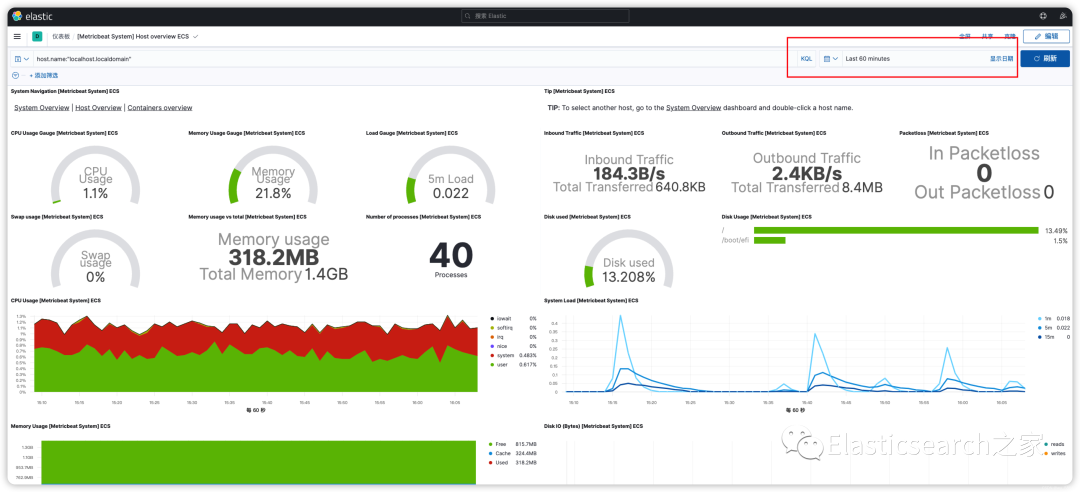Toggle the Free series in memory legend
This screenshot has height=492, width=1080.
point(501,444)
